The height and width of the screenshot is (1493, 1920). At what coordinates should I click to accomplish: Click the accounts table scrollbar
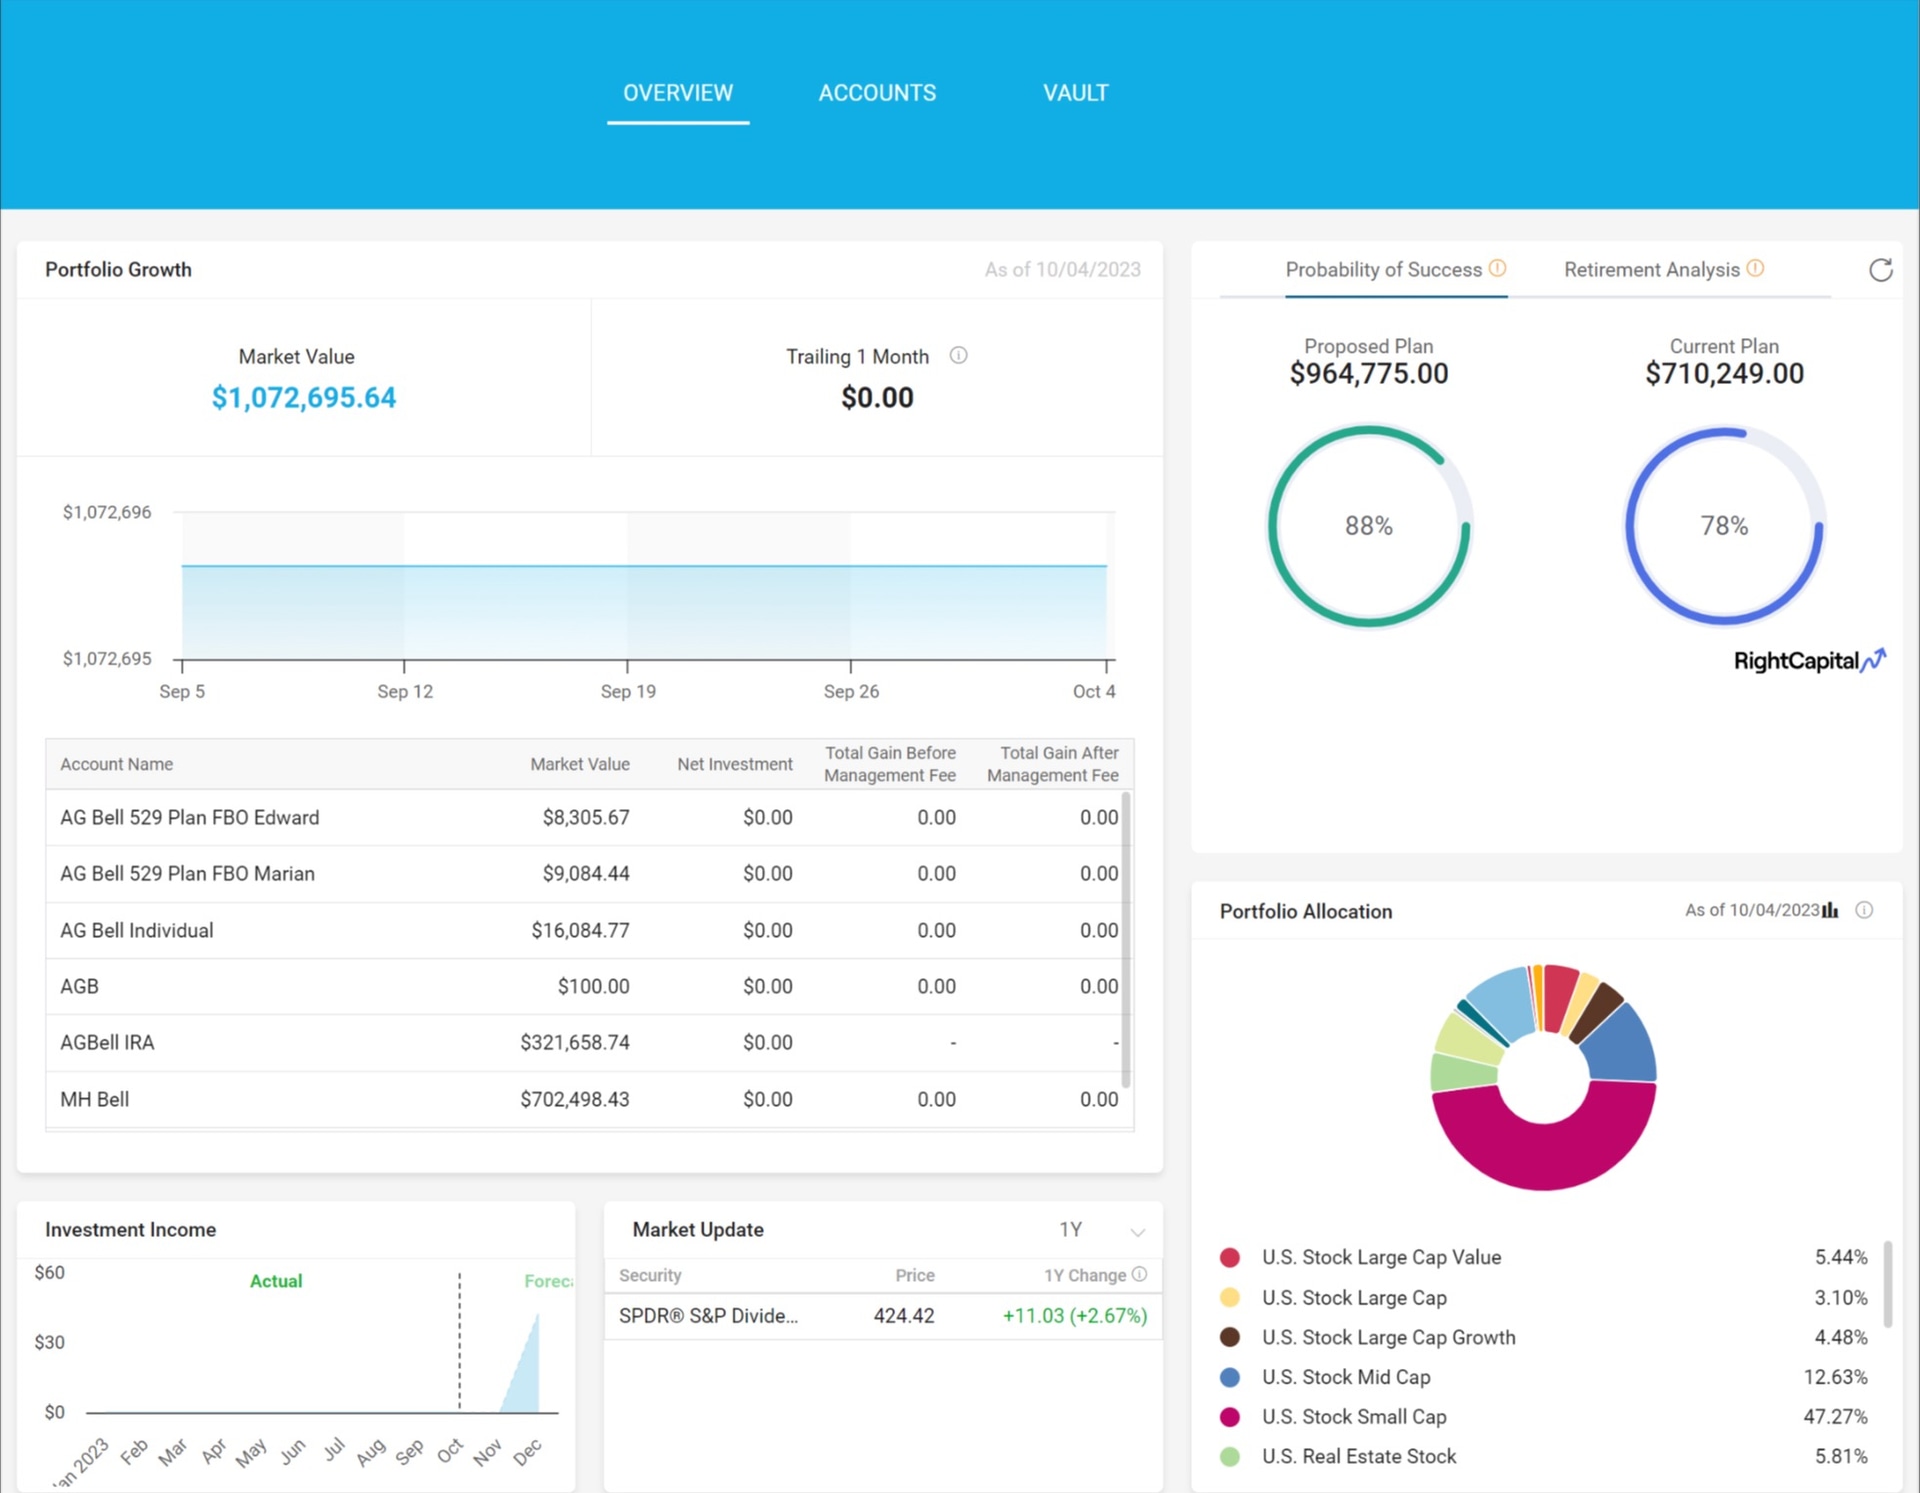click(1126, 940)
